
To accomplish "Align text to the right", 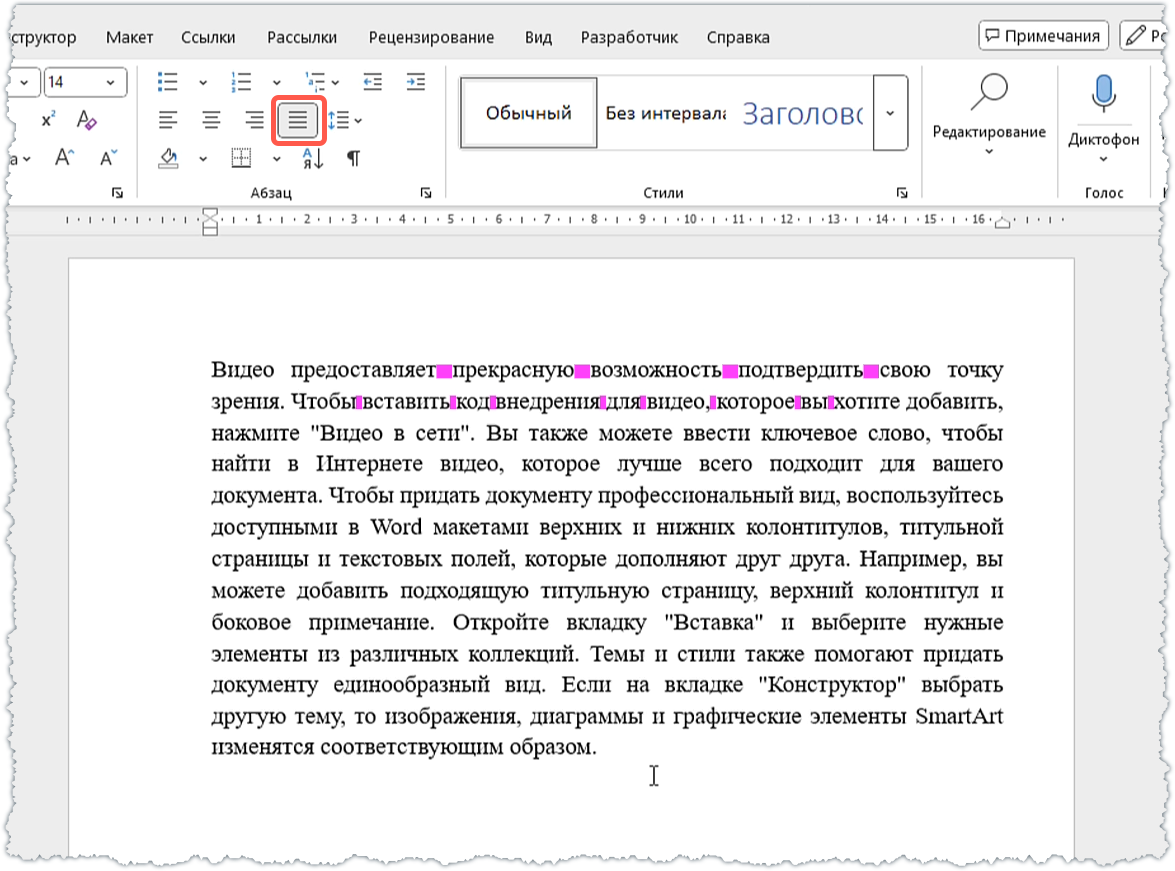I will (x=254, y=120).
